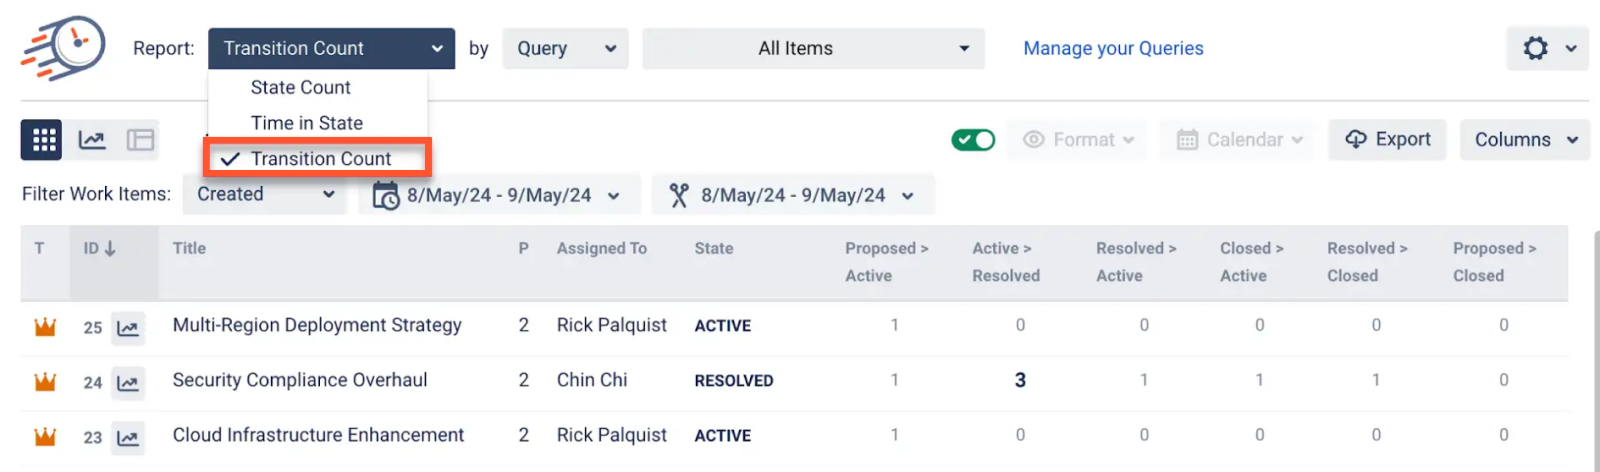The image size is (1600, 472).
Task: Choose Time in State report option
Action: click(306, 123)
